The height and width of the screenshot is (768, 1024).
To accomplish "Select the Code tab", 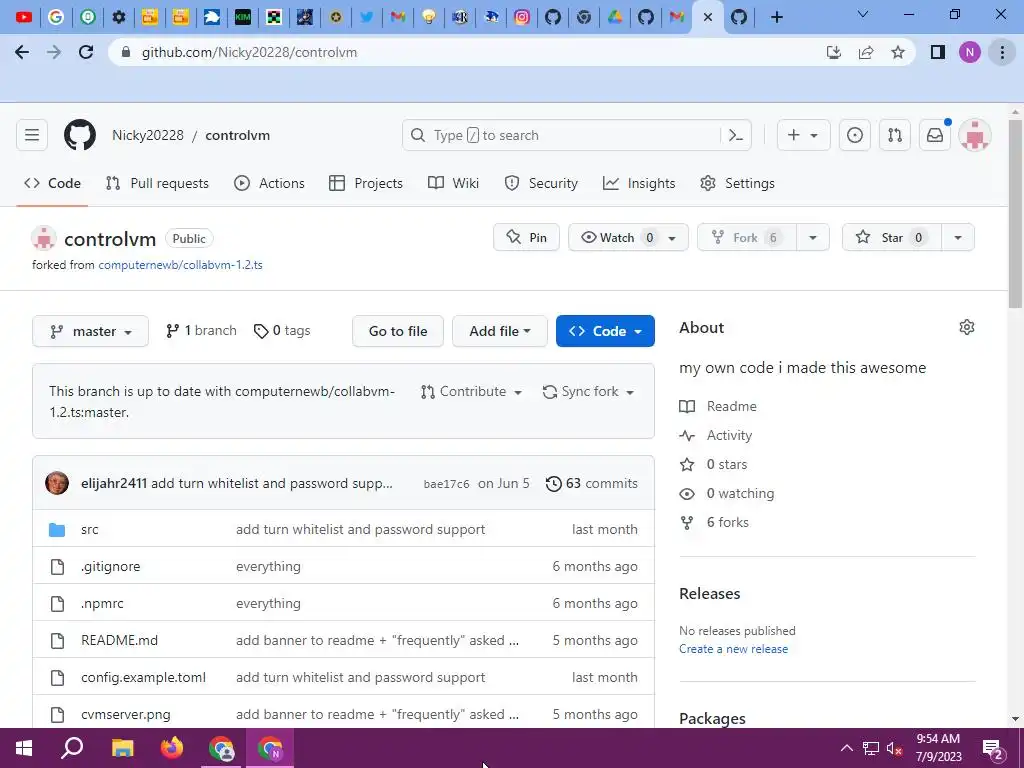I will point(52,184).
